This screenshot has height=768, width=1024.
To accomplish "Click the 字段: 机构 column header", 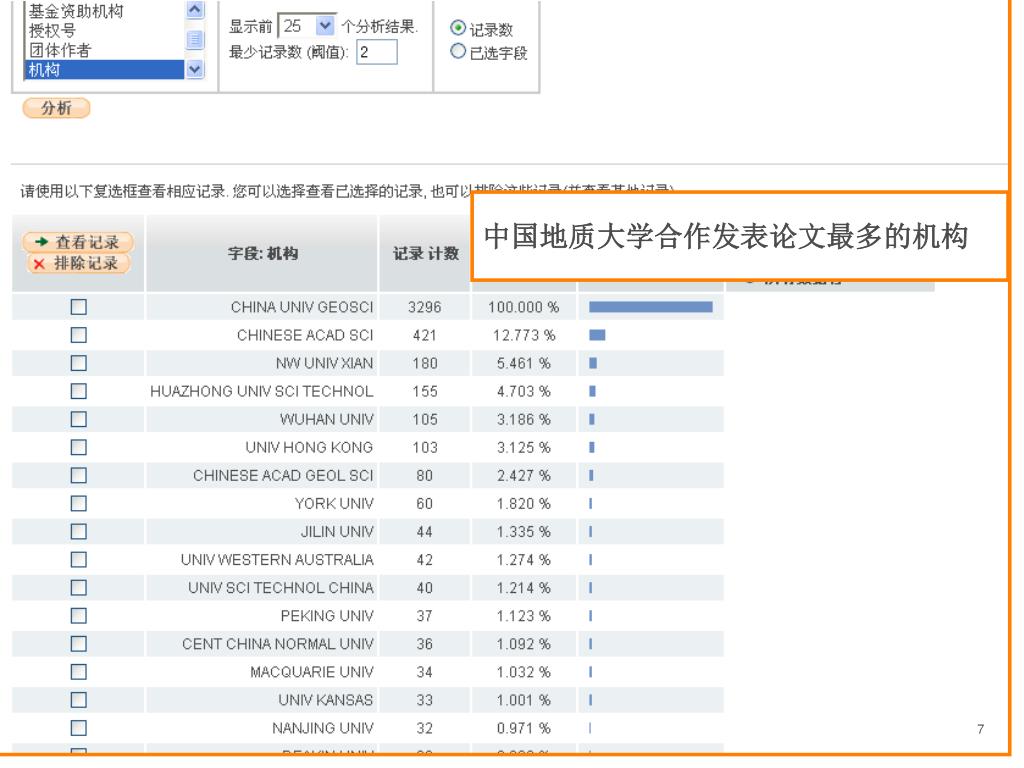I will (x=263, y=253).
